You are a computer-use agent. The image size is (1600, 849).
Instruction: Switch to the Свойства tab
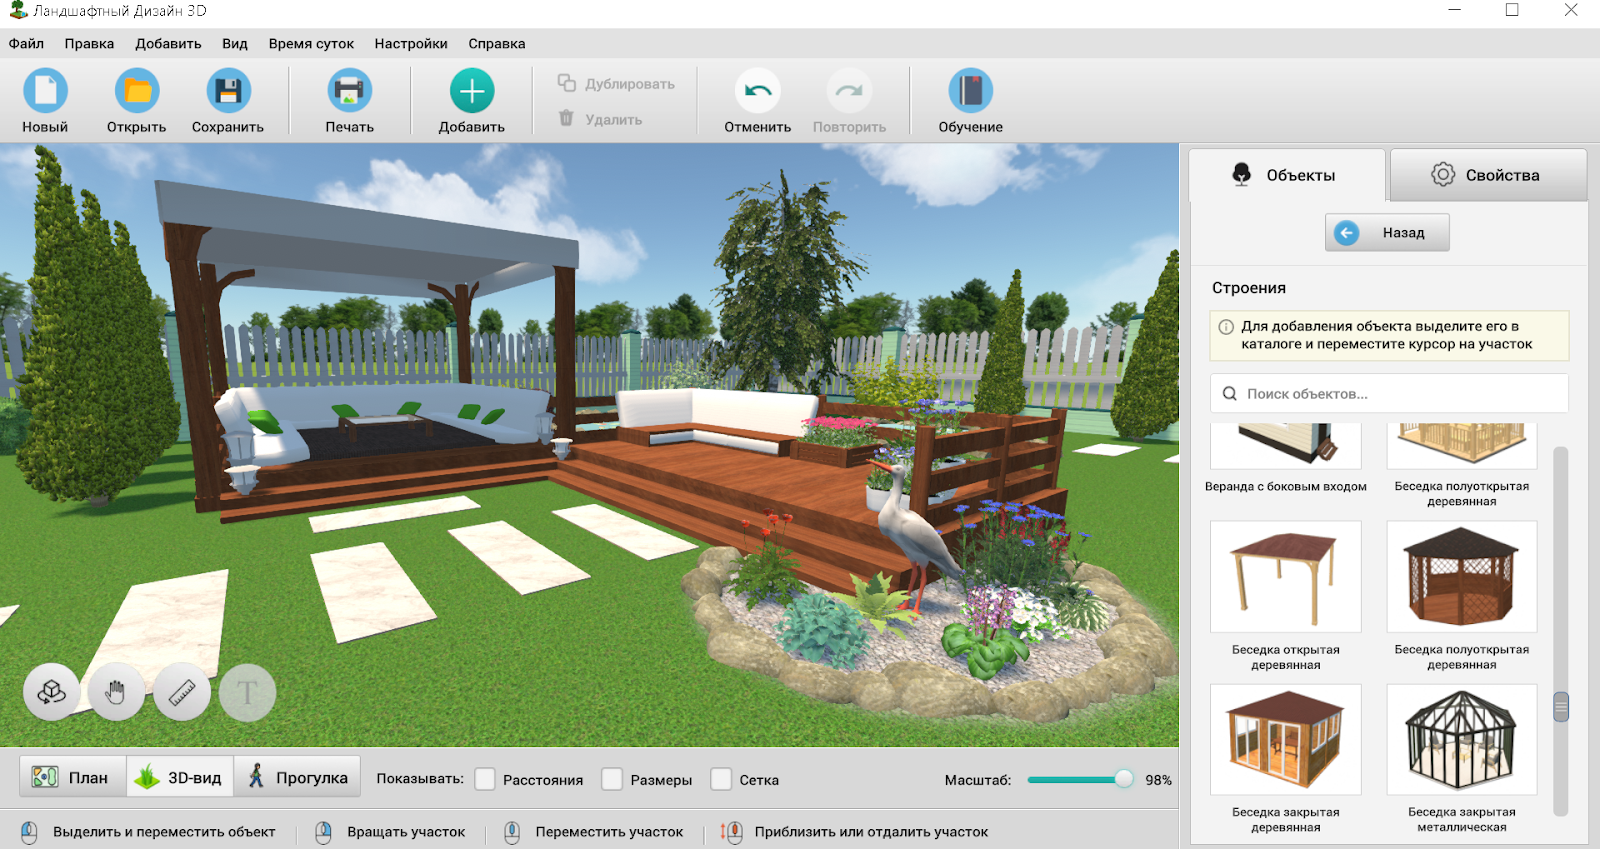1488,175
